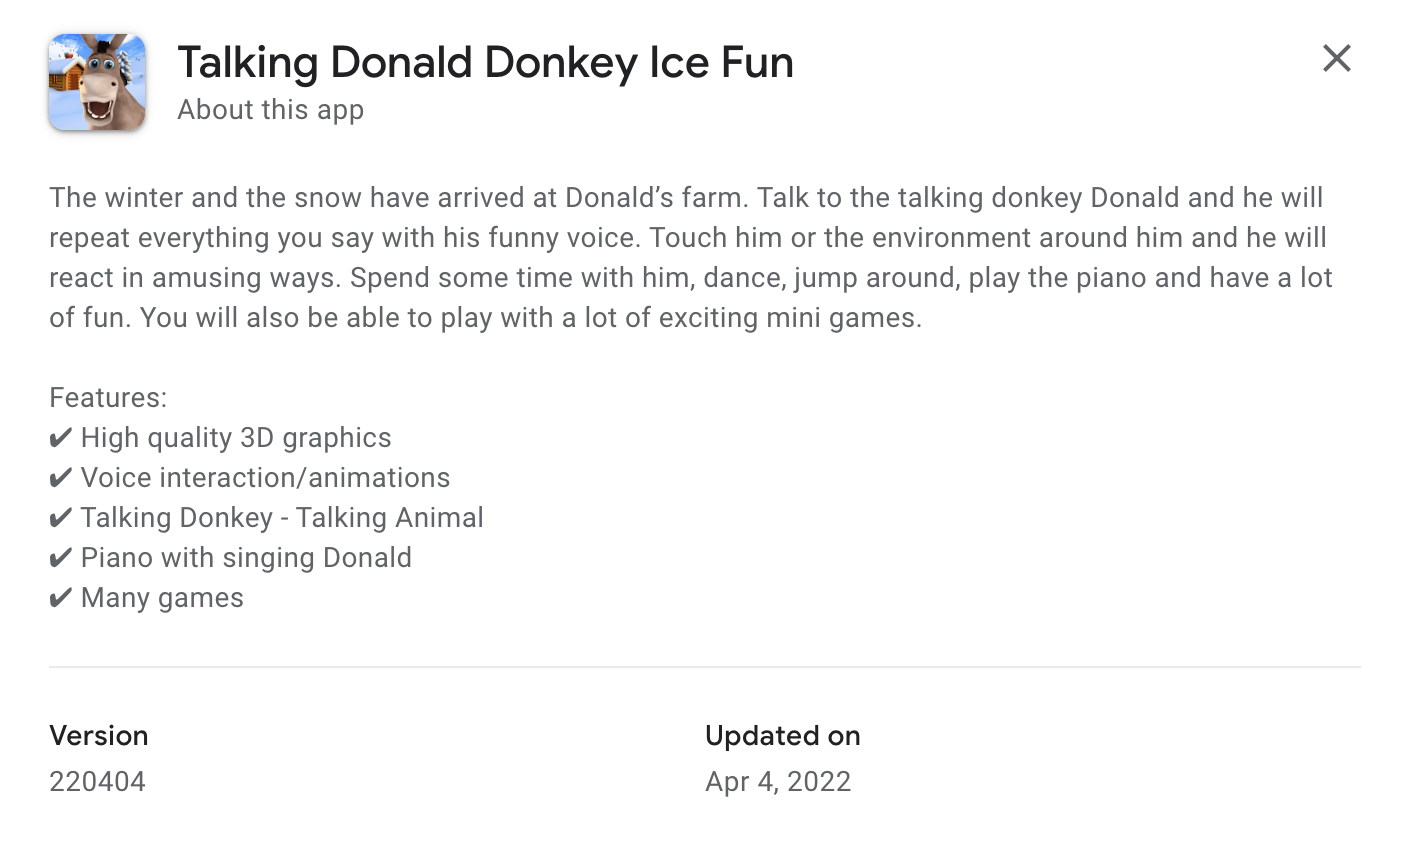Click the Talking Donald Donkey app icon
The image size is (1412, 852).
pyautogui.click(x=96, y=81)
